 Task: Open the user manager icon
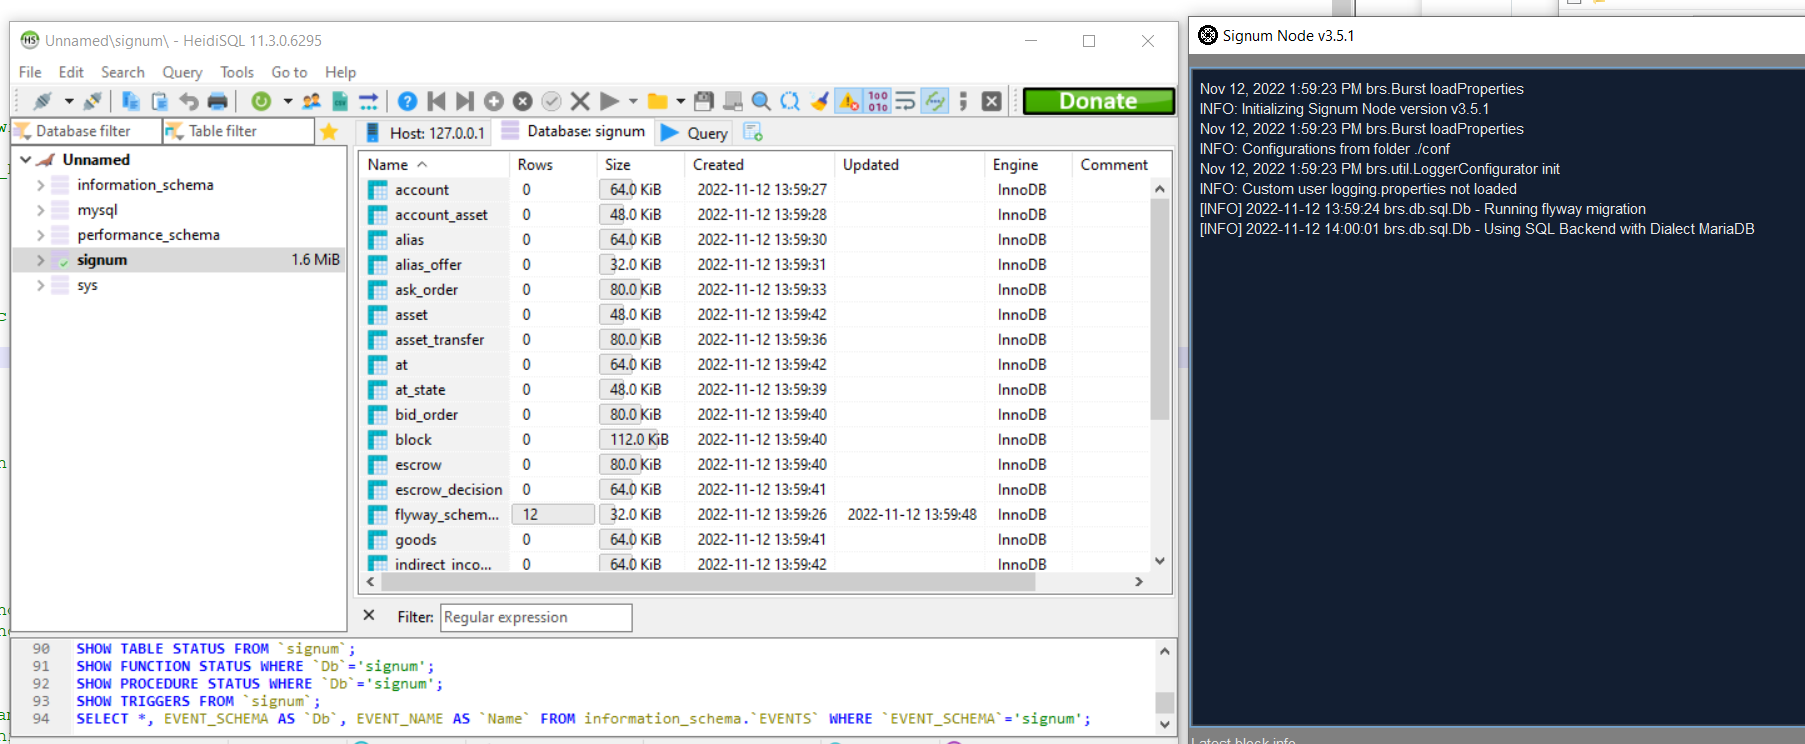(312, 101)
